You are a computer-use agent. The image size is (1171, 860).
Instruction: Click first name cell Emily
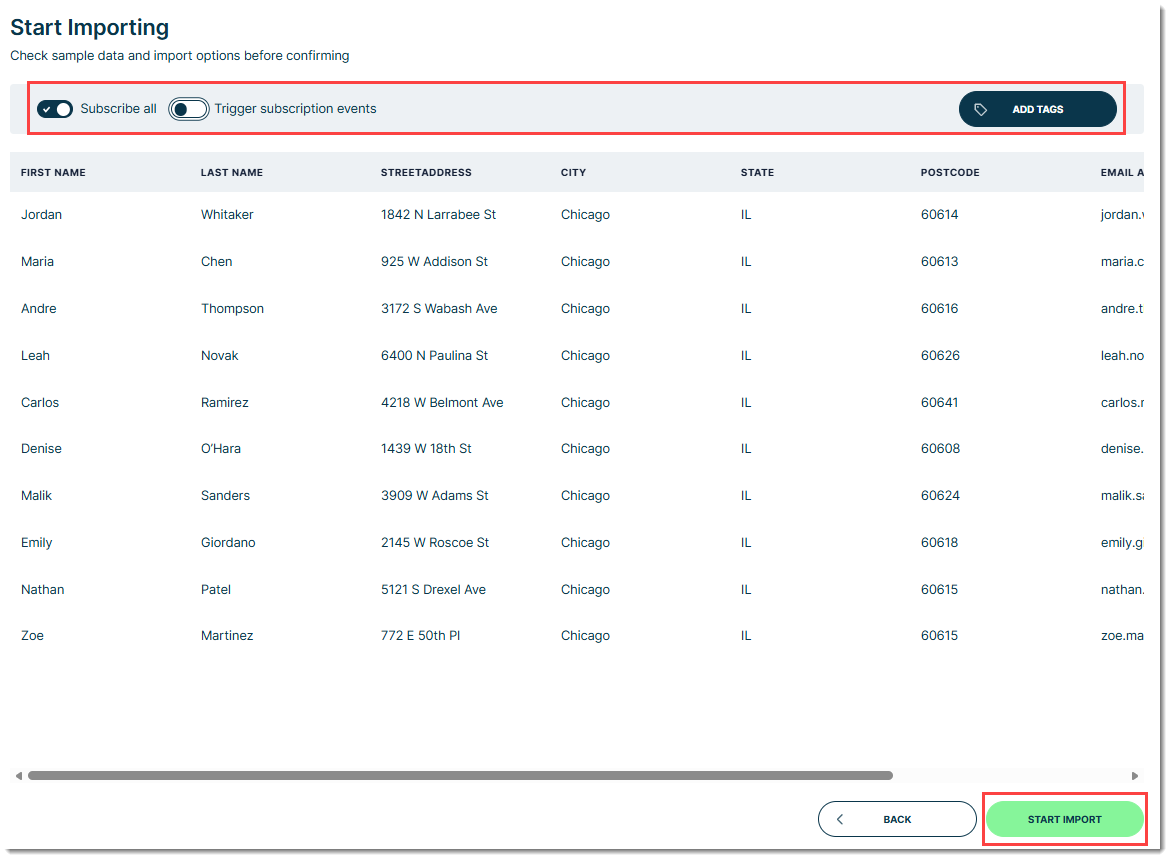tap(37, 543)
